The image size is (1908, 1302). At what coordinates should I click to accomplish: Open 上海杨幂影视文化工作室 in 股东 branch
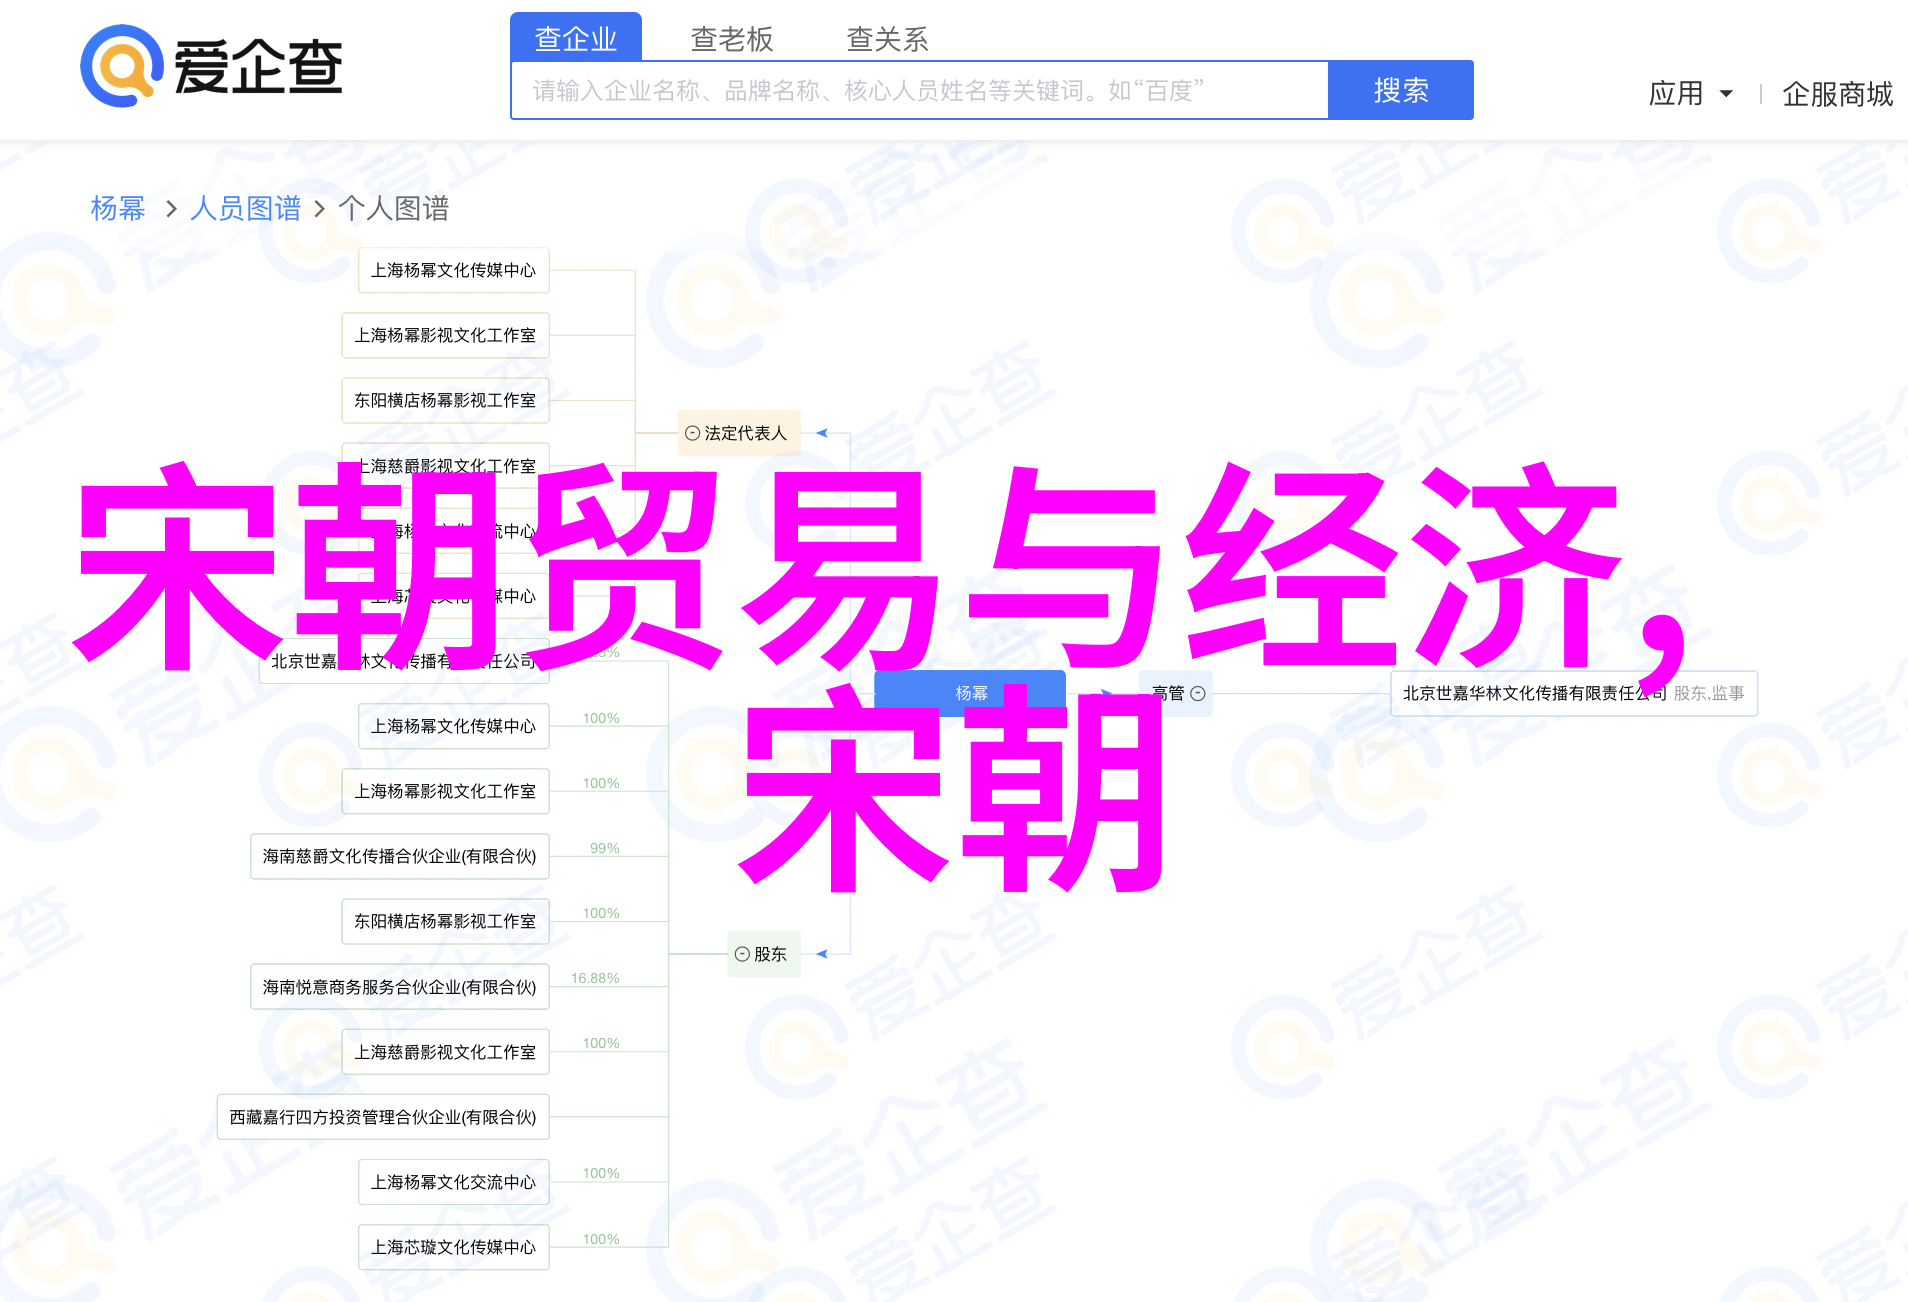[x=446, y=791]
